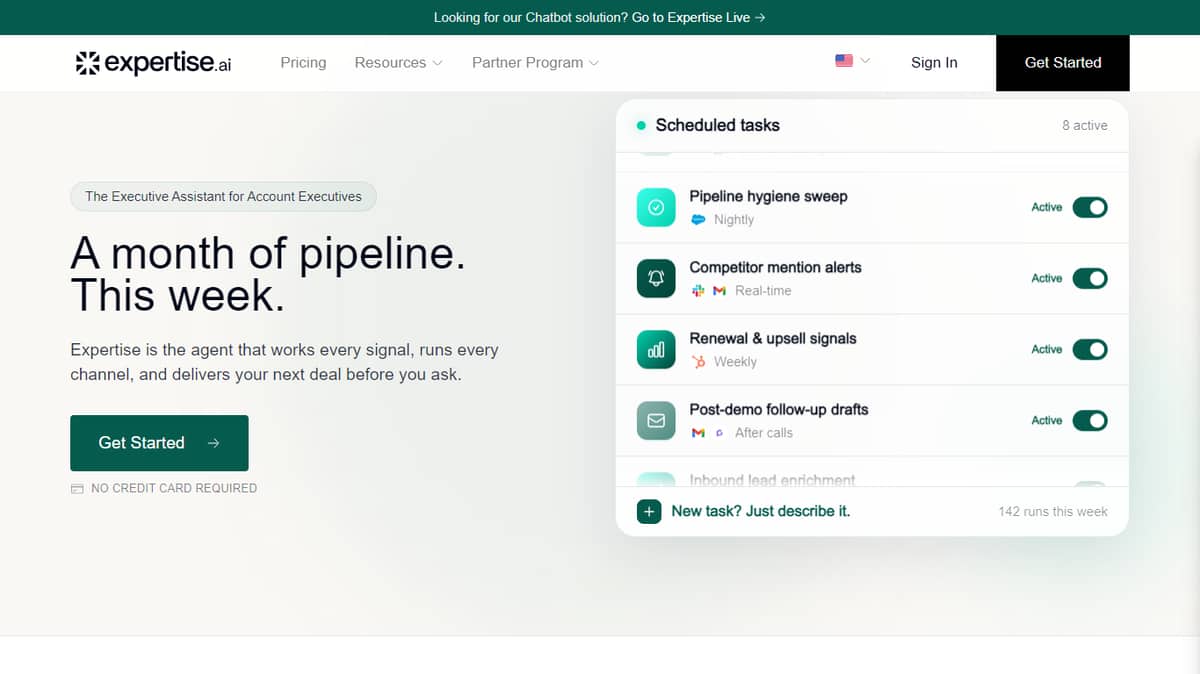Click the 'After calls' schedule label
The image size is (1200, 674).
tap(764, 433)
